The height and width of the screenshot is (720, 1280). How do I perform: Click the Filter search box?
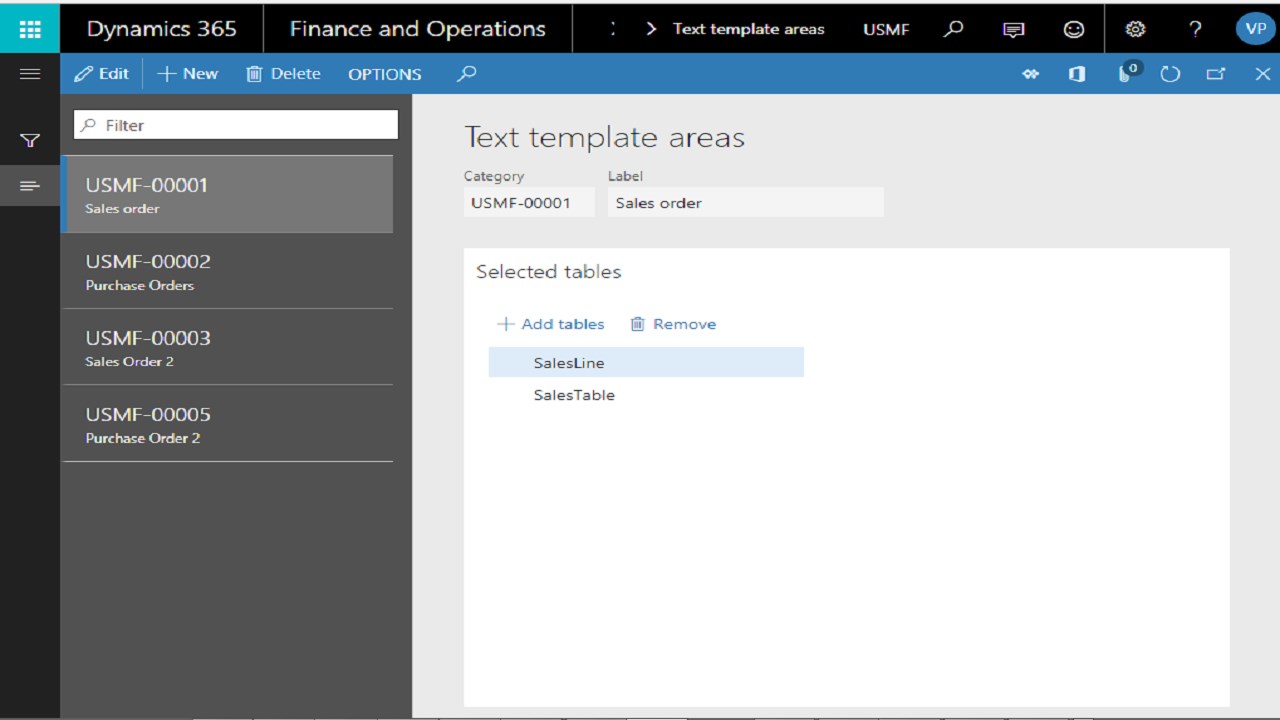tap(236, 125)
